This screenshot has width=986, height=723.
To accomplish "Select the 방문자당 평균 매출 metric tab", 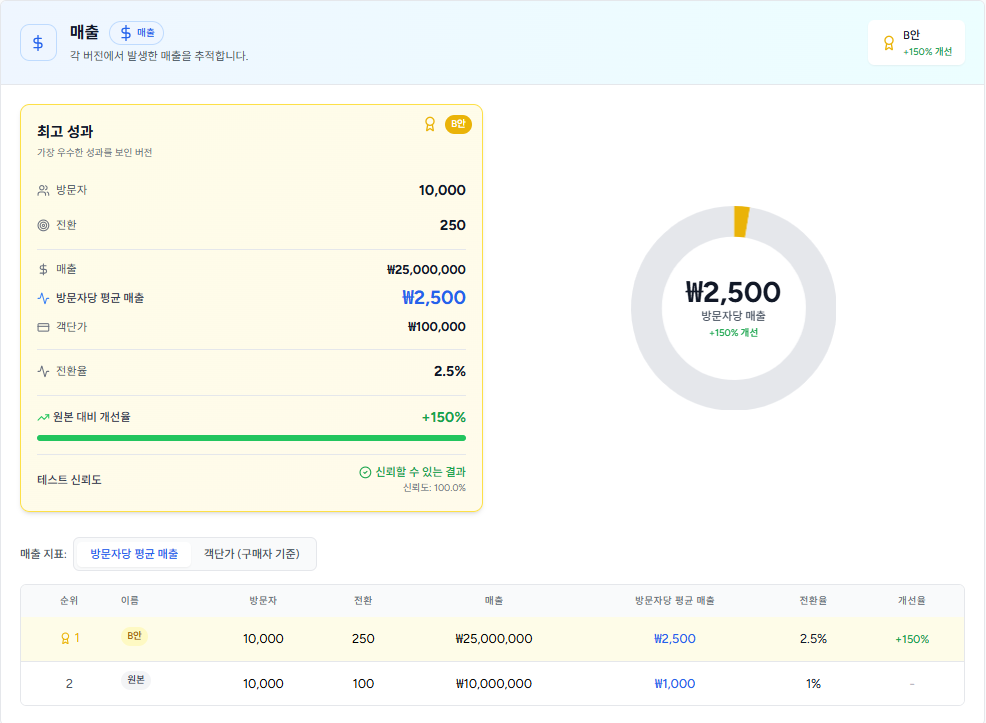I will 134,554.
